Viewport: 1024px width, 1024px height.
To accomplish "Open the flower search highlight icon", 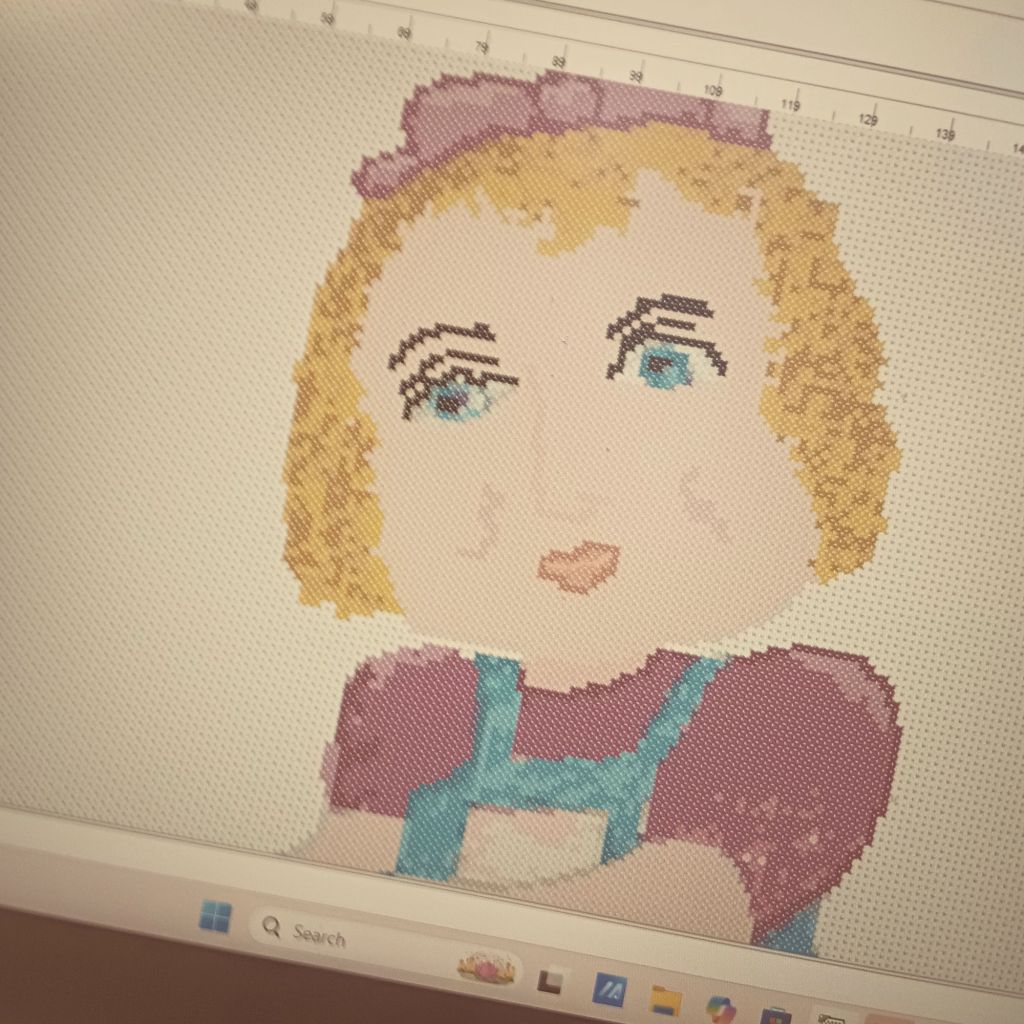I will tap(486, 967).
